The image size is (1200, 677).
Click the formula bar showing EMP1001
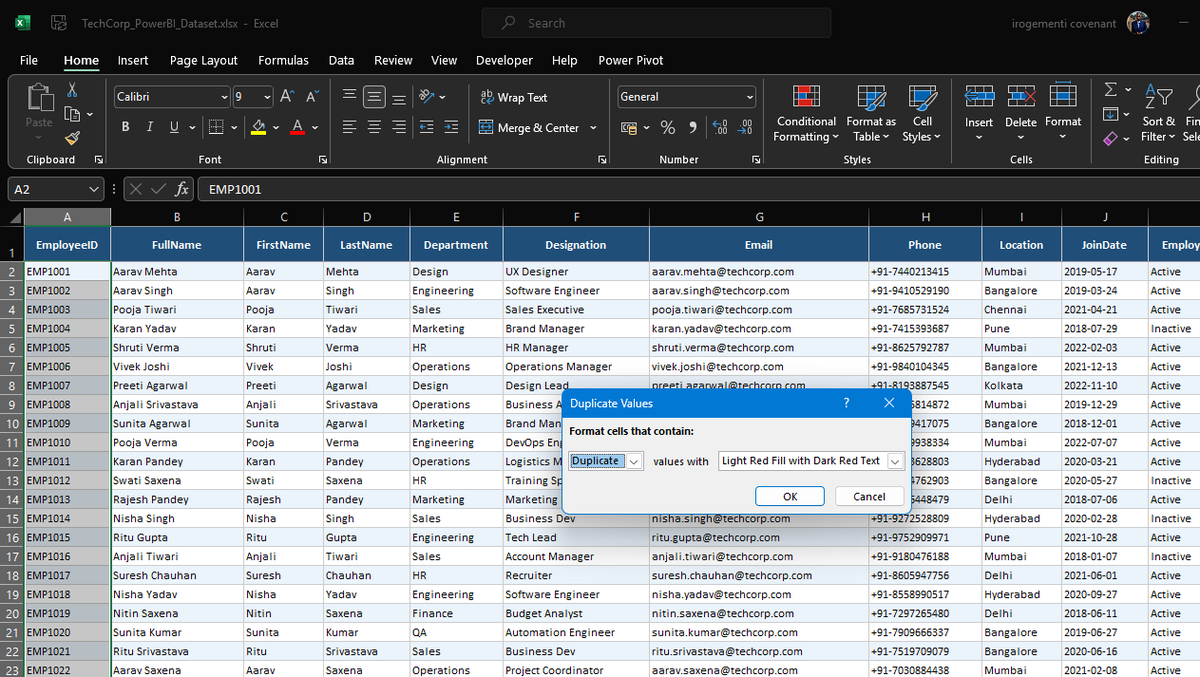tap(698, 189)
